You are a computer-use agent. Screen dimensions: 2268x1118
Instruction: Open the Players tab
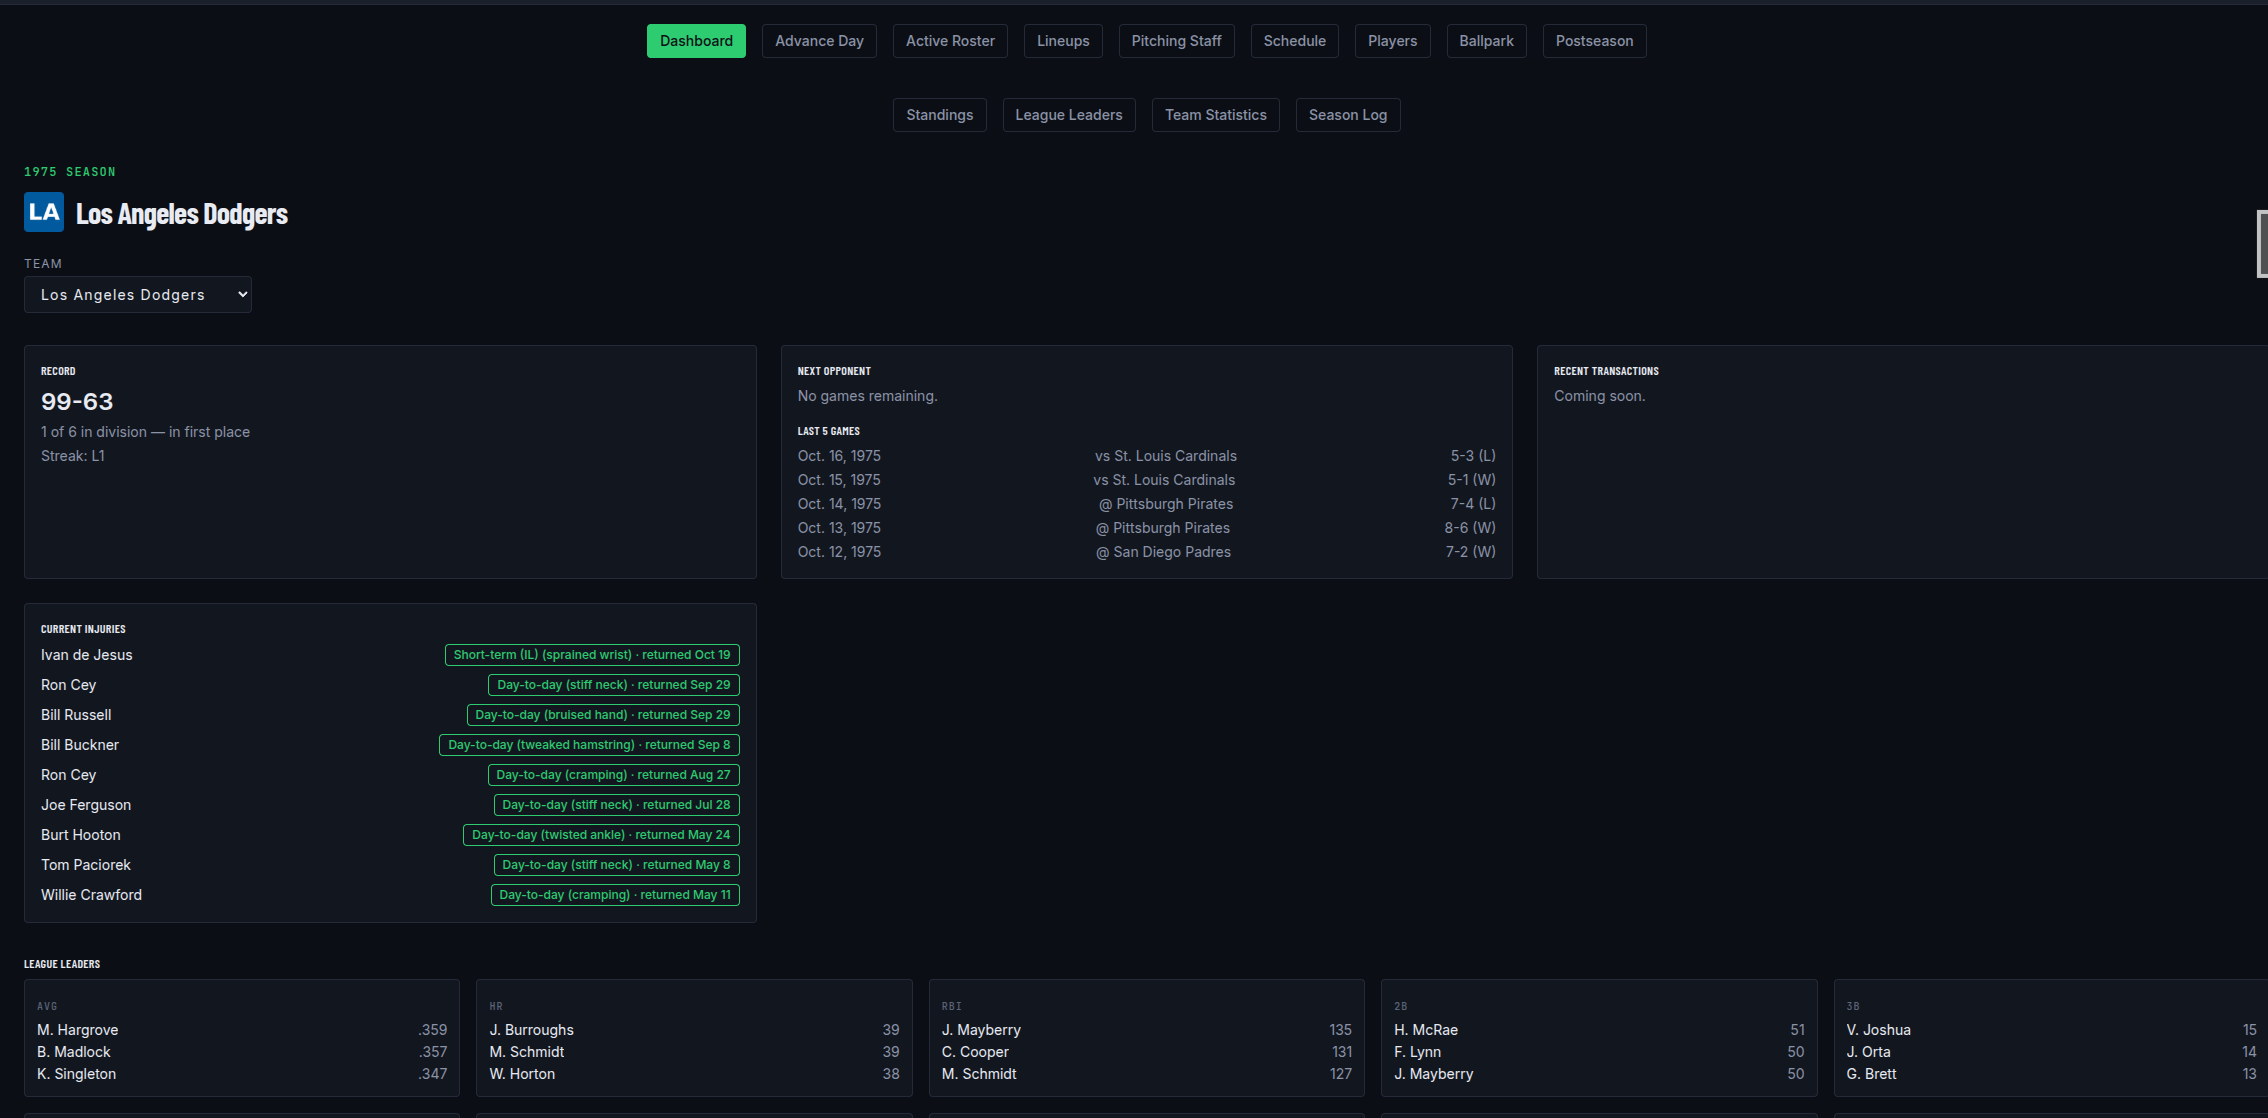click(x=1392, y=41)
